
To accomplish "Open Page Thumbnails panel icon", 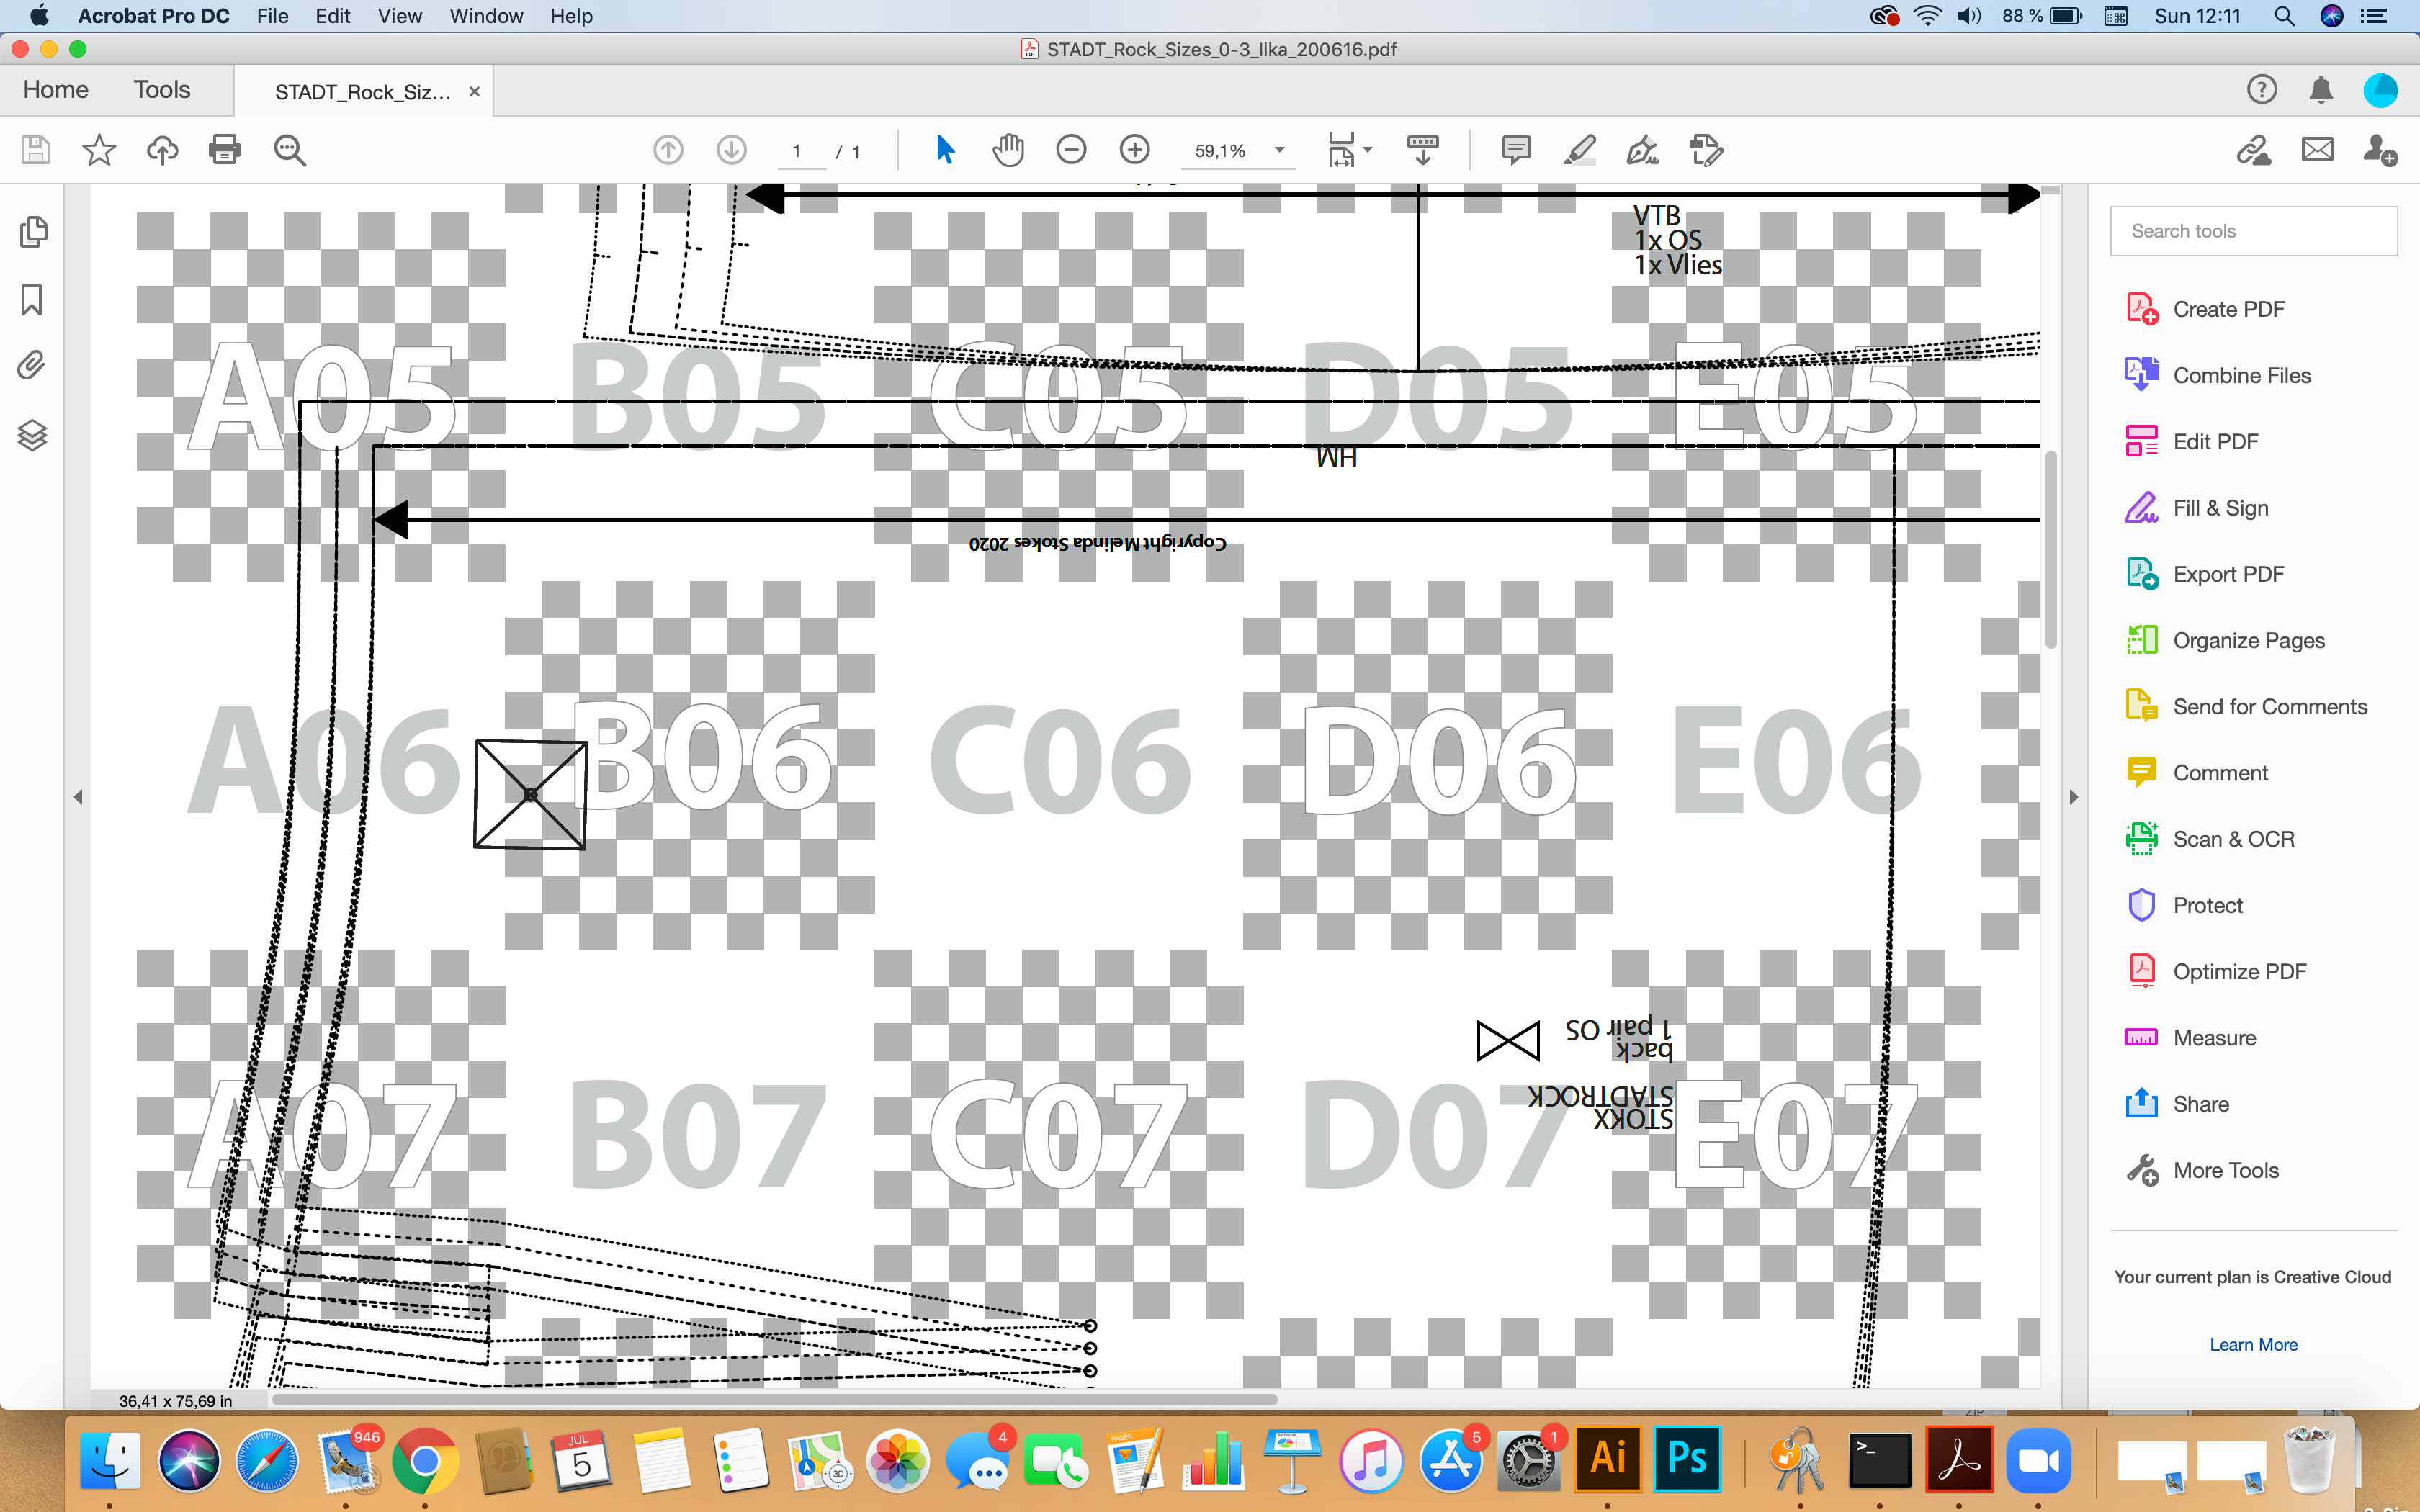I will pos(32,232).
